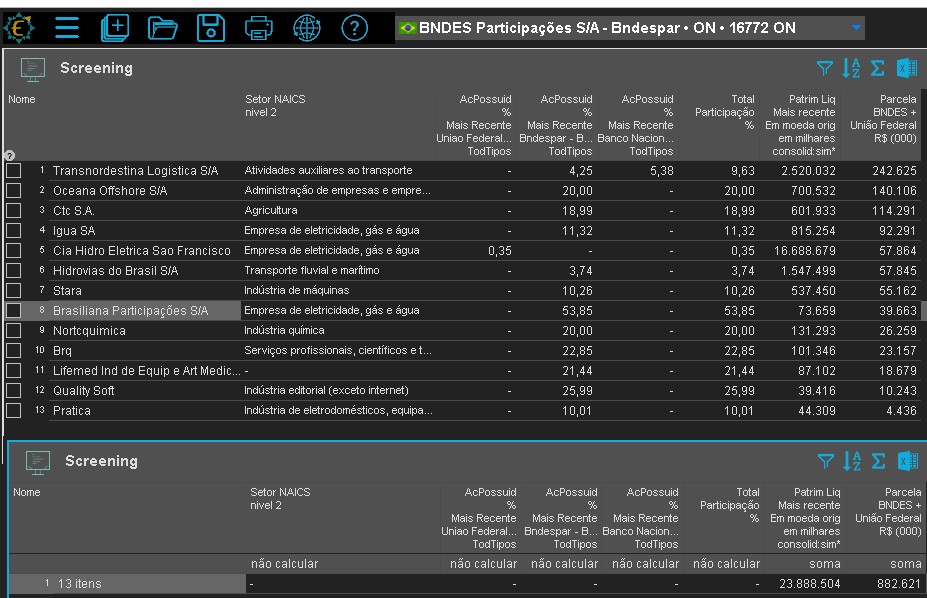Click the 16.688.679 patrimônio value
The image size is (927, 598).
[x=805, y=251]
